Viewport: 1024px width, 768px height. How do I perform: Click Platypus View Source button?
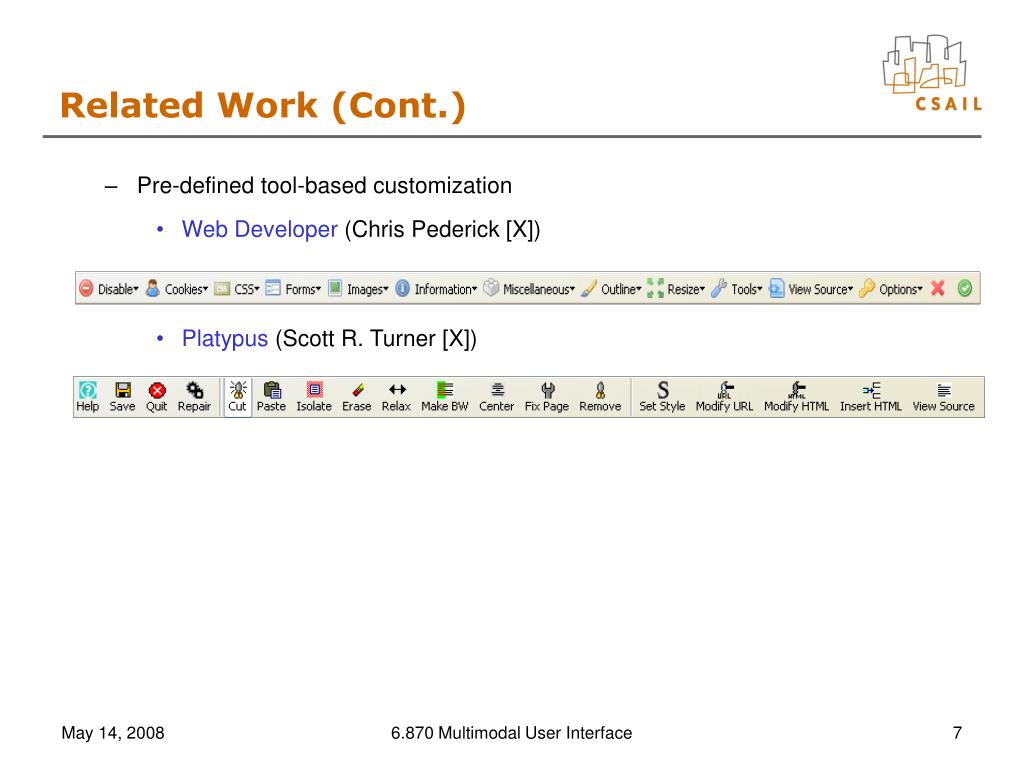pyautogui.click(x=944, y=396)
